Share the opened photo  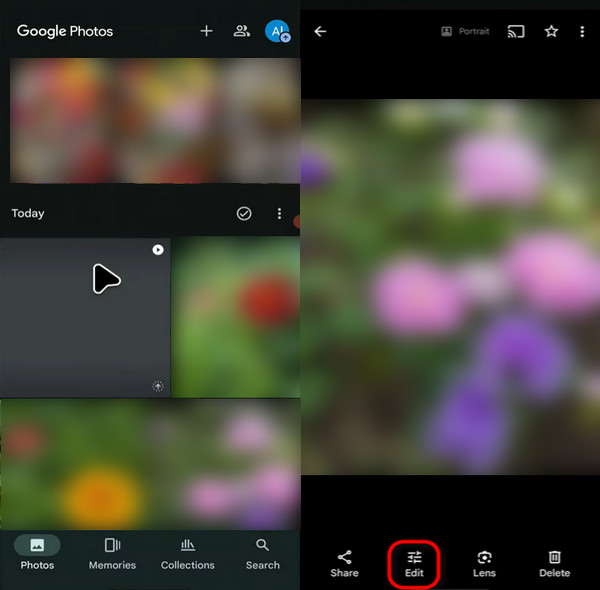tap(344, 564)
